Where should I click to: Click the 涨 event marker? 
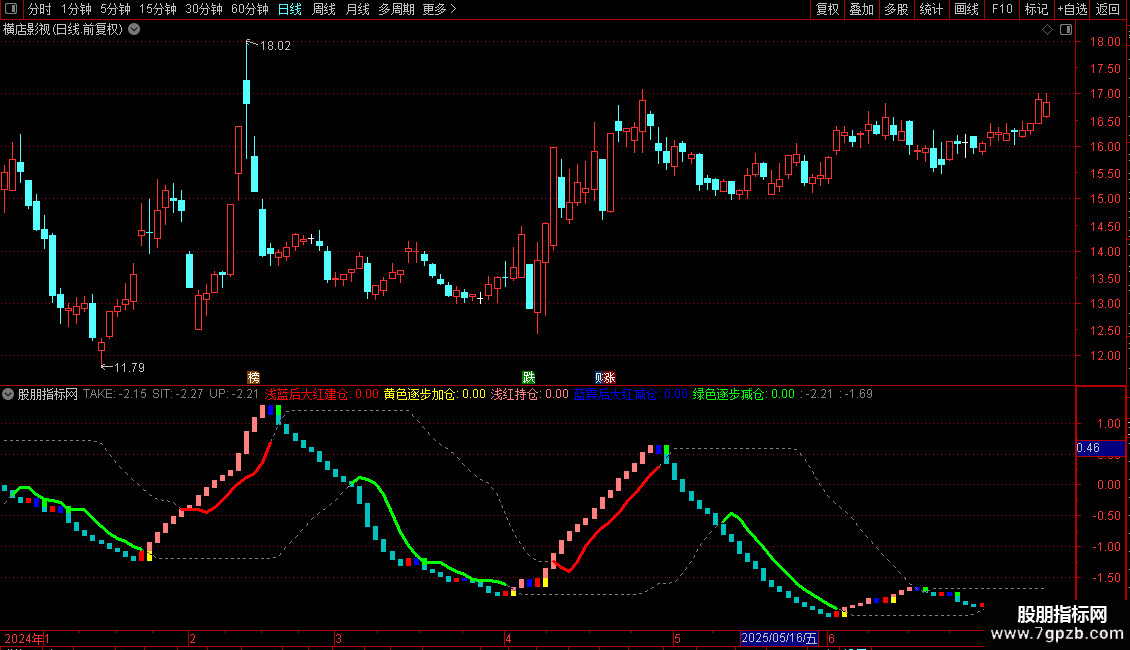610,378
